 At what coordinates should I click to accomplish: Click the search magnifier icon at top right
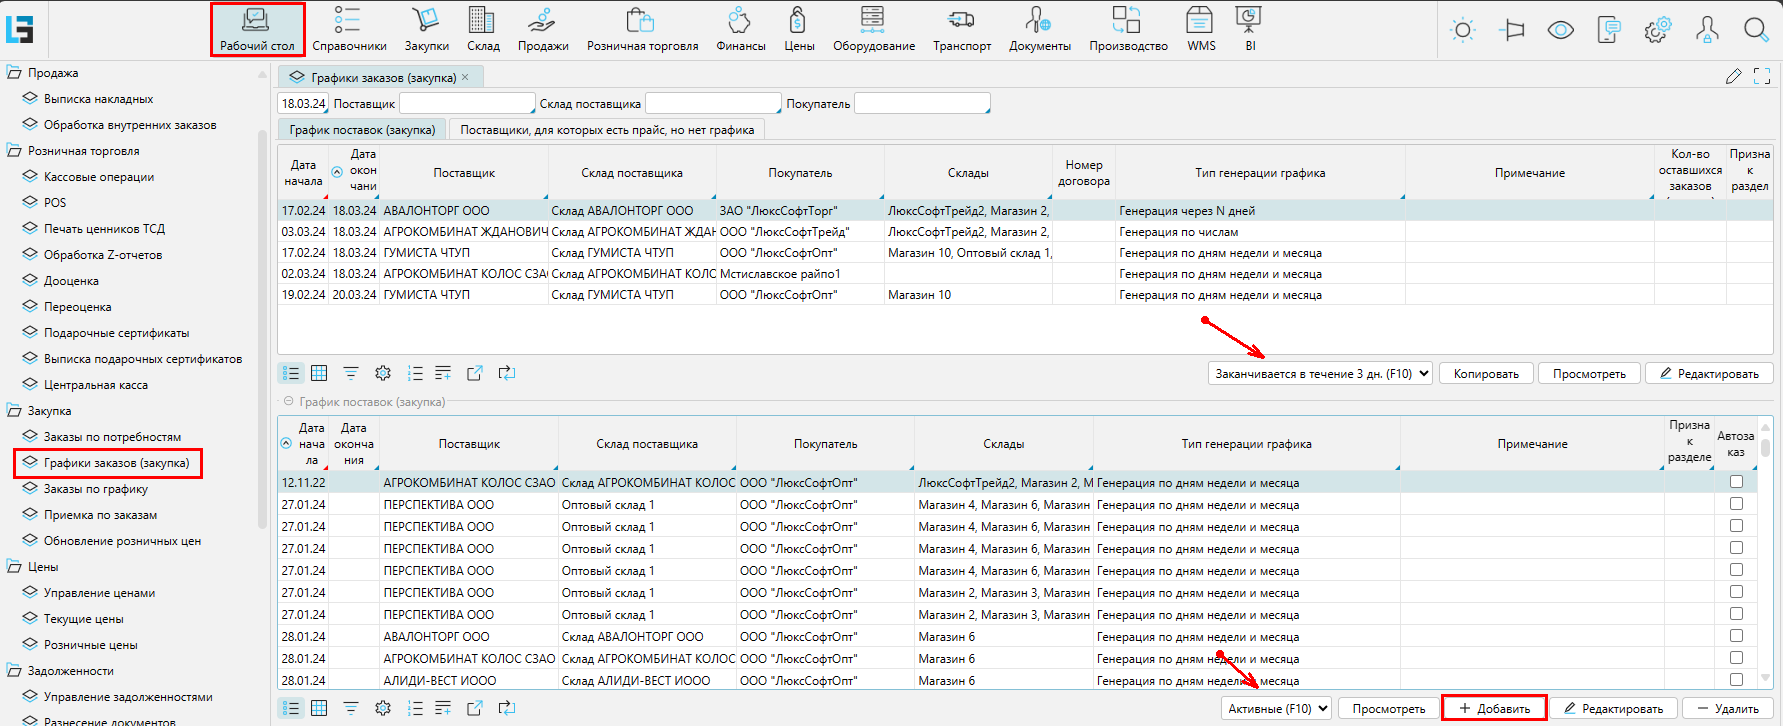1755,30
